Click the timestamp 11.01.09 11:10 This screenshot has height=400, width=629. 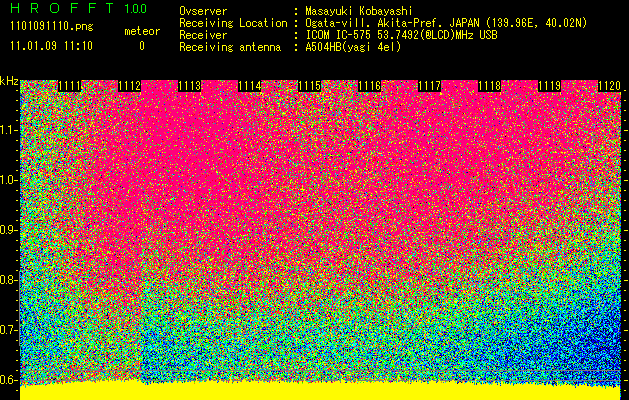tap(51, 46)
